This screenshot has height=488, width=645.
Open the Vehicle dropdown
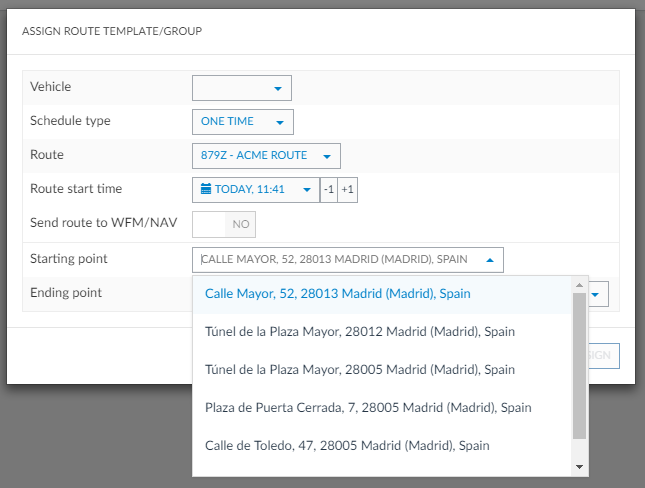coord(241,88)
